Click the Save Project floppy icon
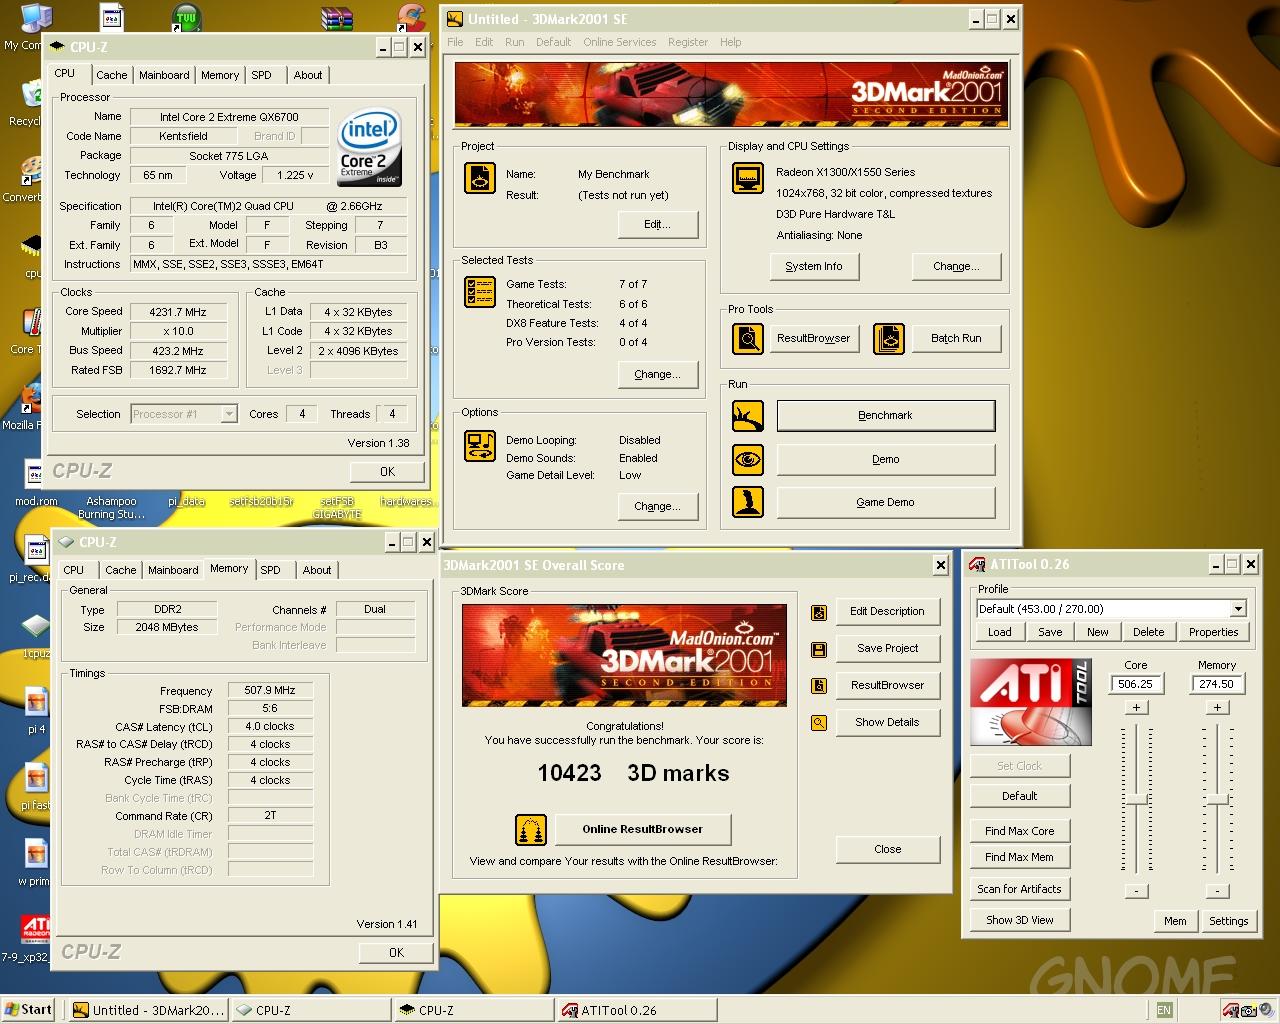This screenshot has width=1280, height=1024. pyautogui.click(x=819, y=649)
